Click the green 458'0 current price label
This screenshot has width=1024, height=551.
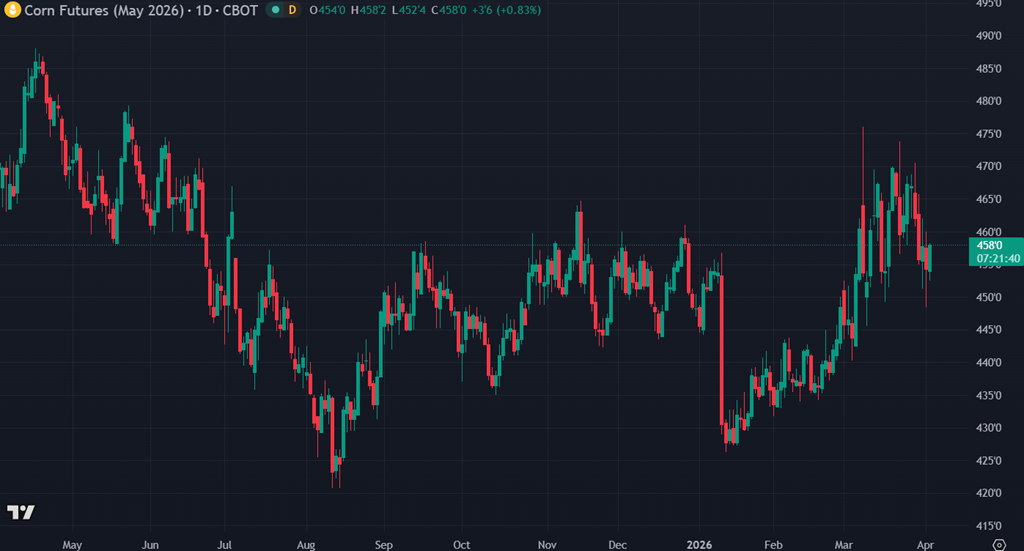(996, 245)
